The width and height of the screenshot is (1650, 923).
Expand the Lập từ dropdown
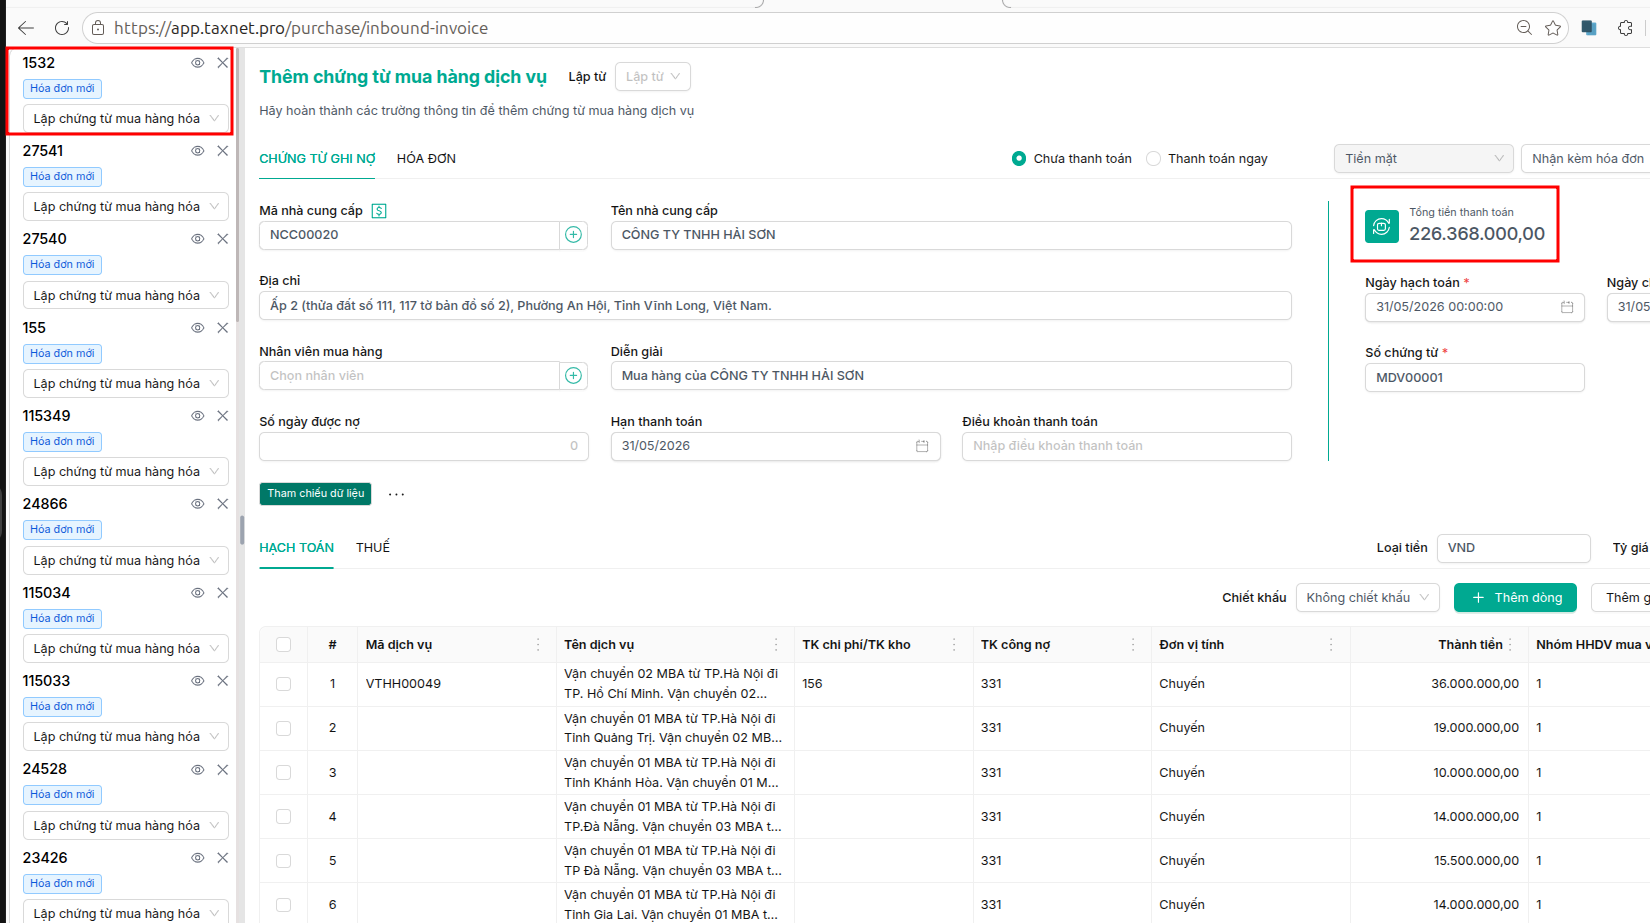coord(653,77)
